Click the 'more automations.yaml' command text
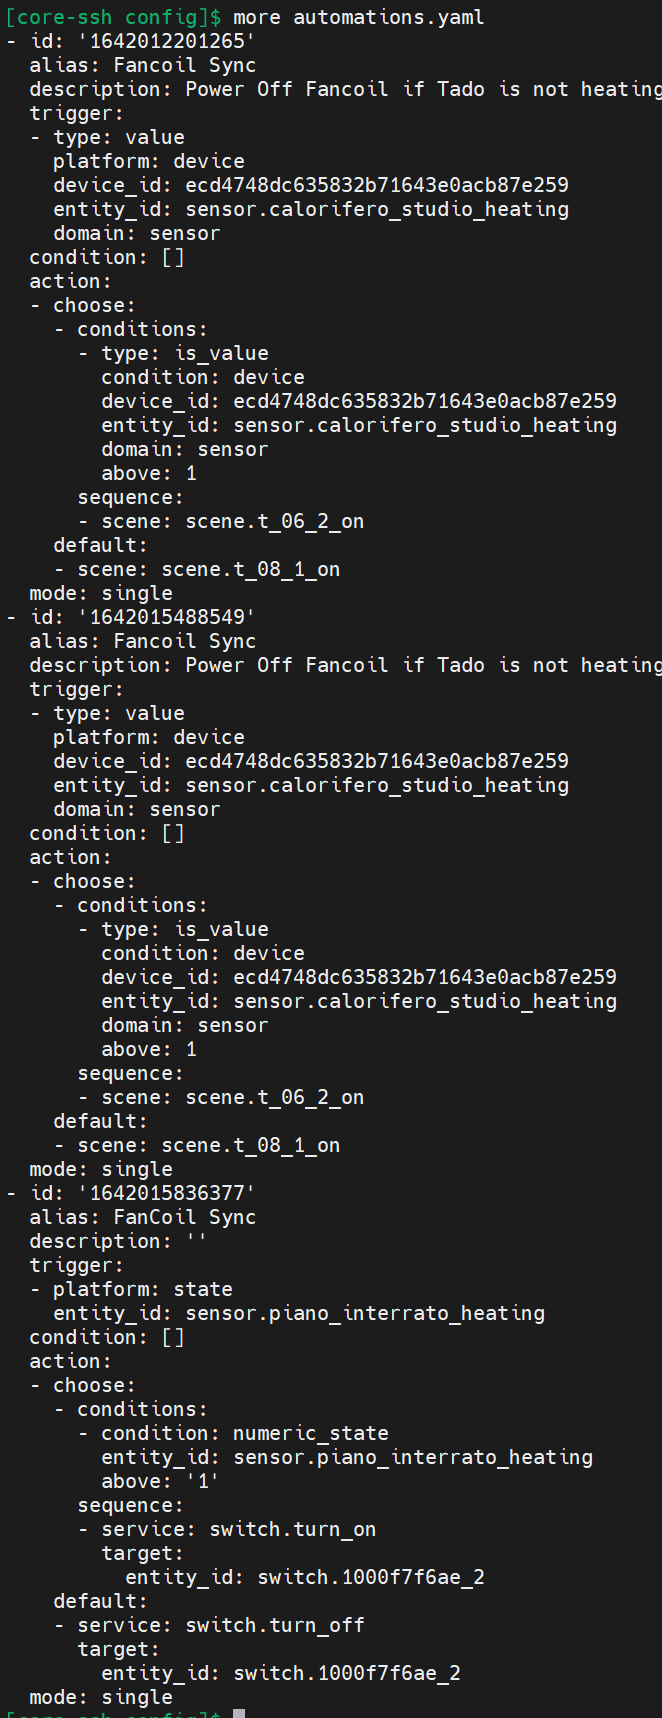The image size is (662, 1718). (358, 17)
